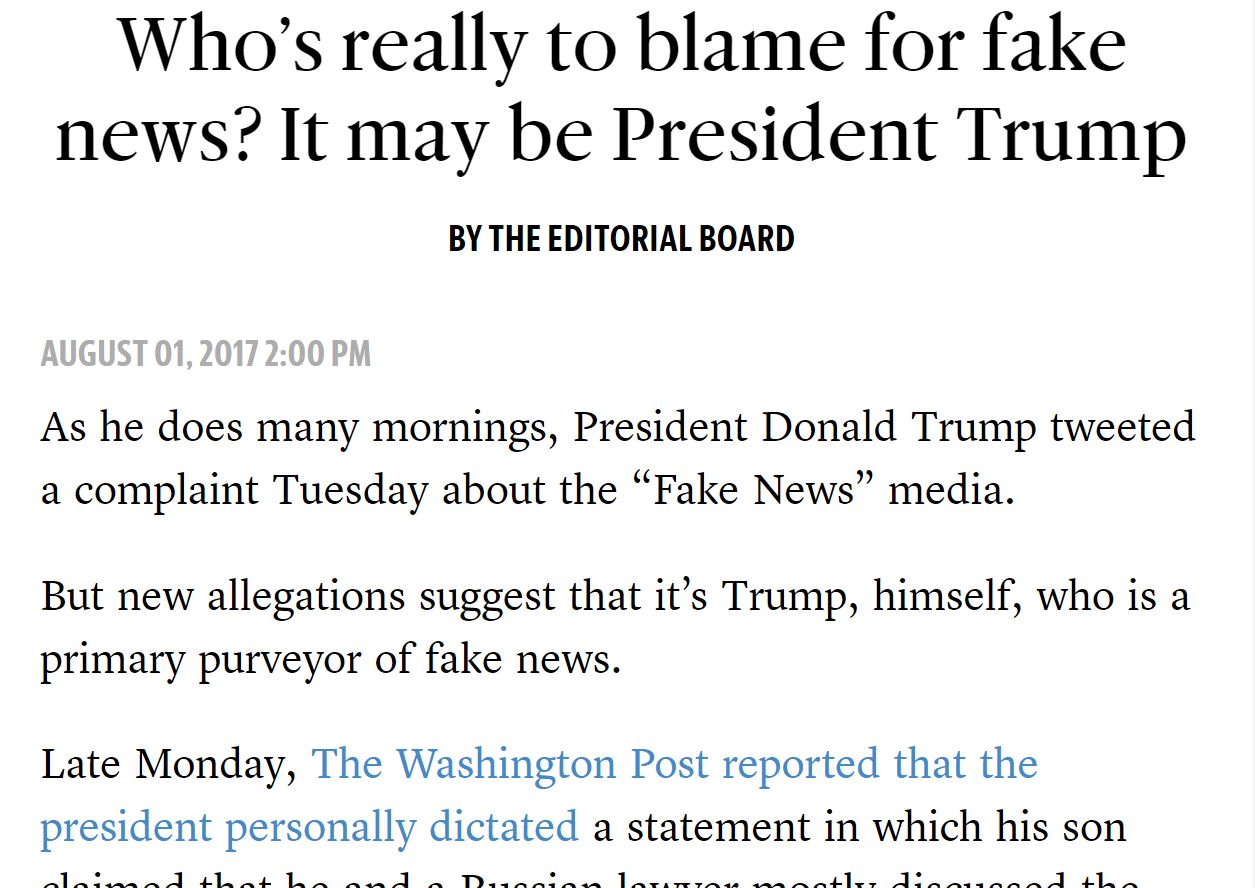This screenshot has height=888, width=1255.
Task: Follow the 'president personally dictated' link text
Action: pos(309,829)
